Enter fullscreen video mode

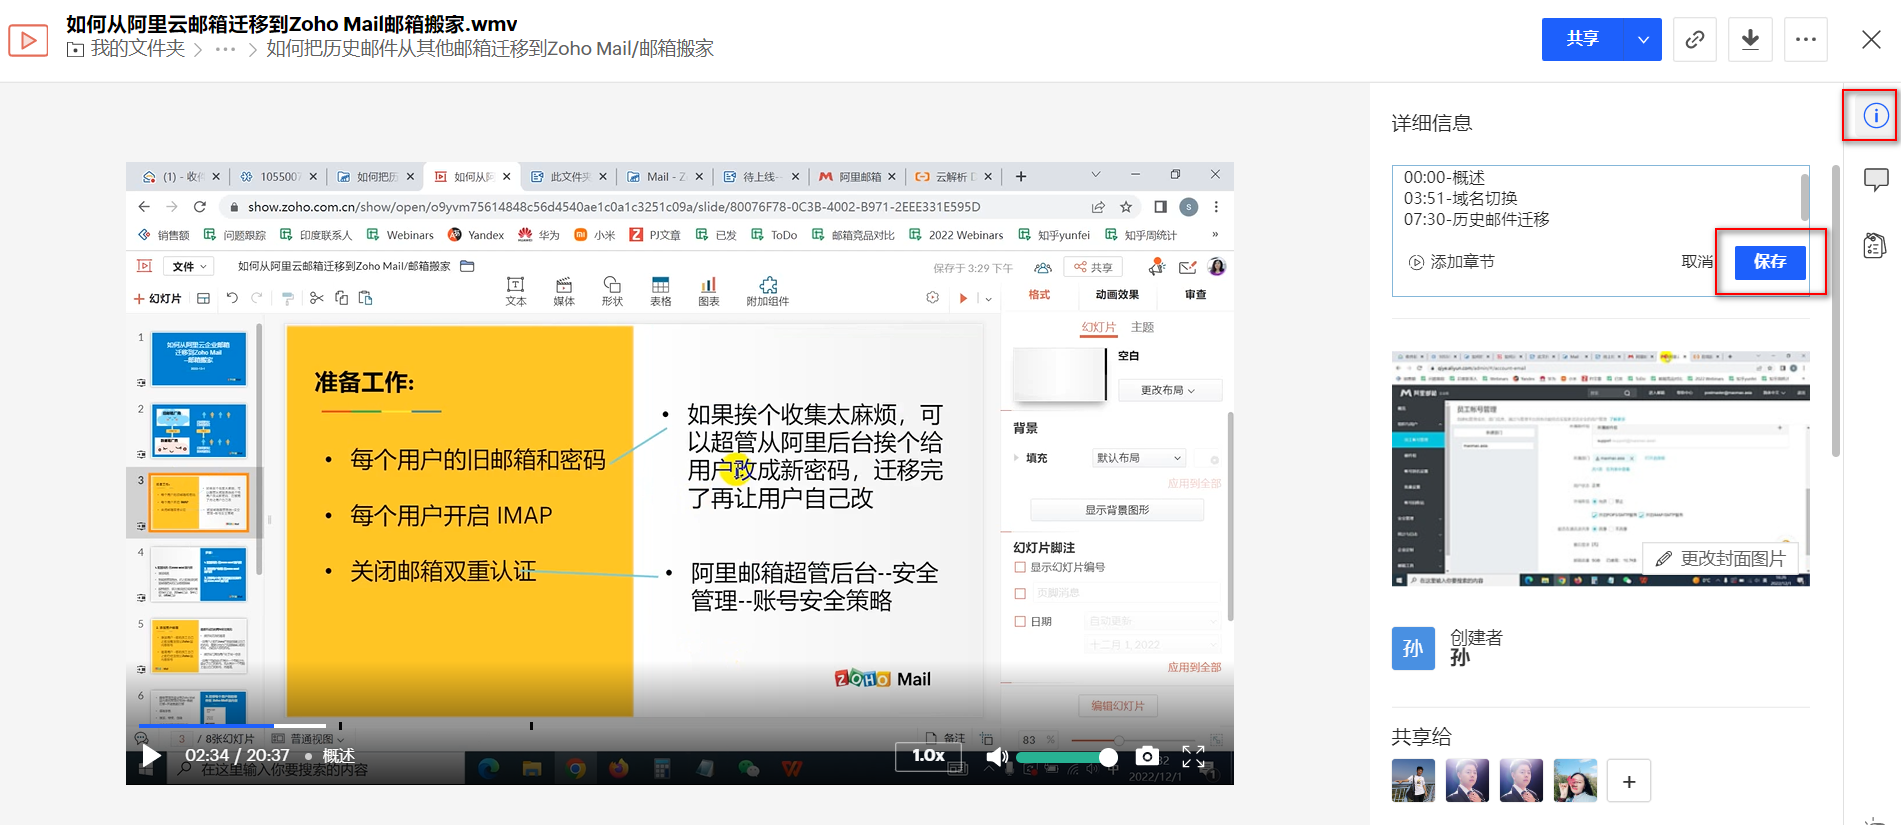pyautogui.click(x=1193, y=756)
